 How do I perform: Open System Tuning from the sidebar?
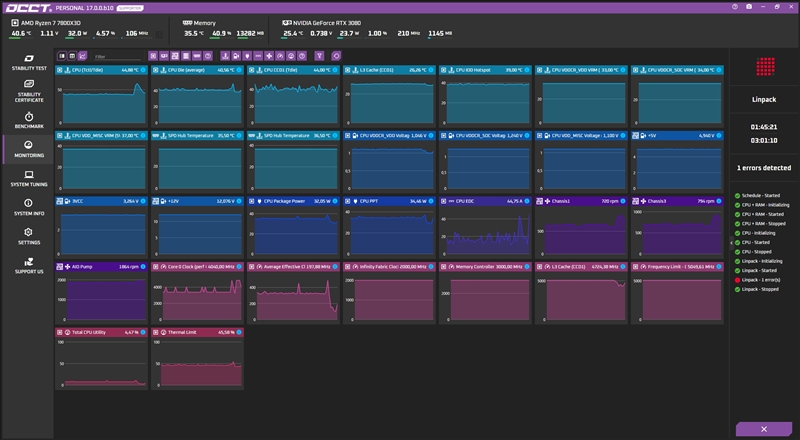click(x=29, y=178)
